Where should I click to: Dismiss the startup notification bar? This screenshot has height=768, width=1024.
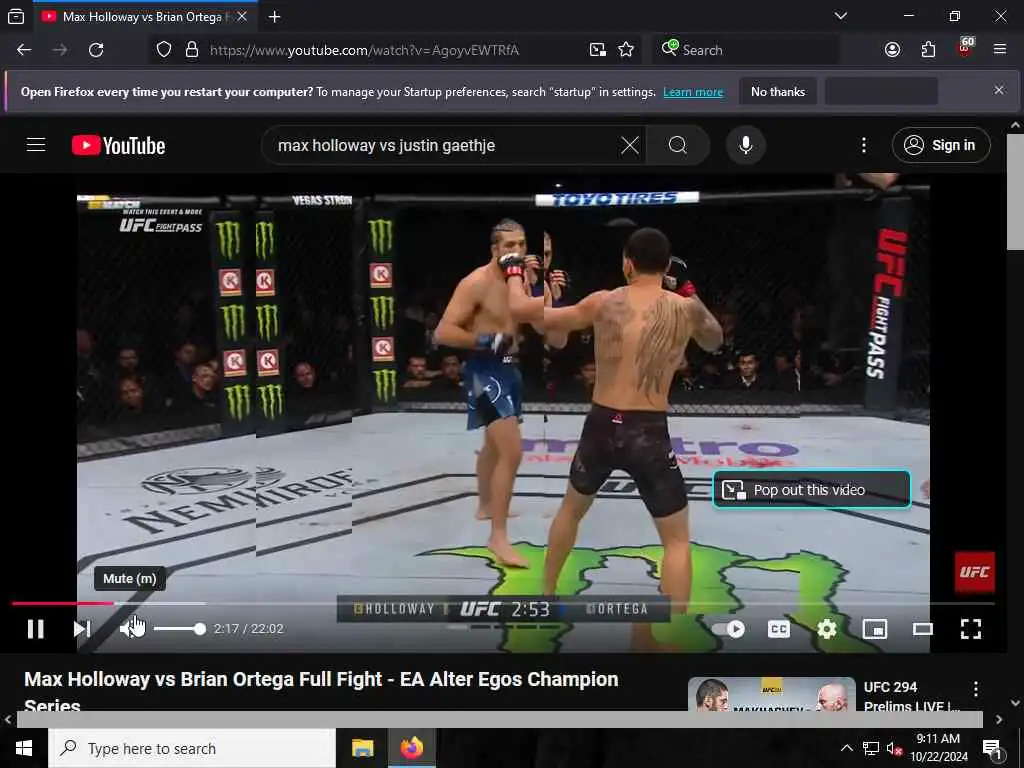999,90
